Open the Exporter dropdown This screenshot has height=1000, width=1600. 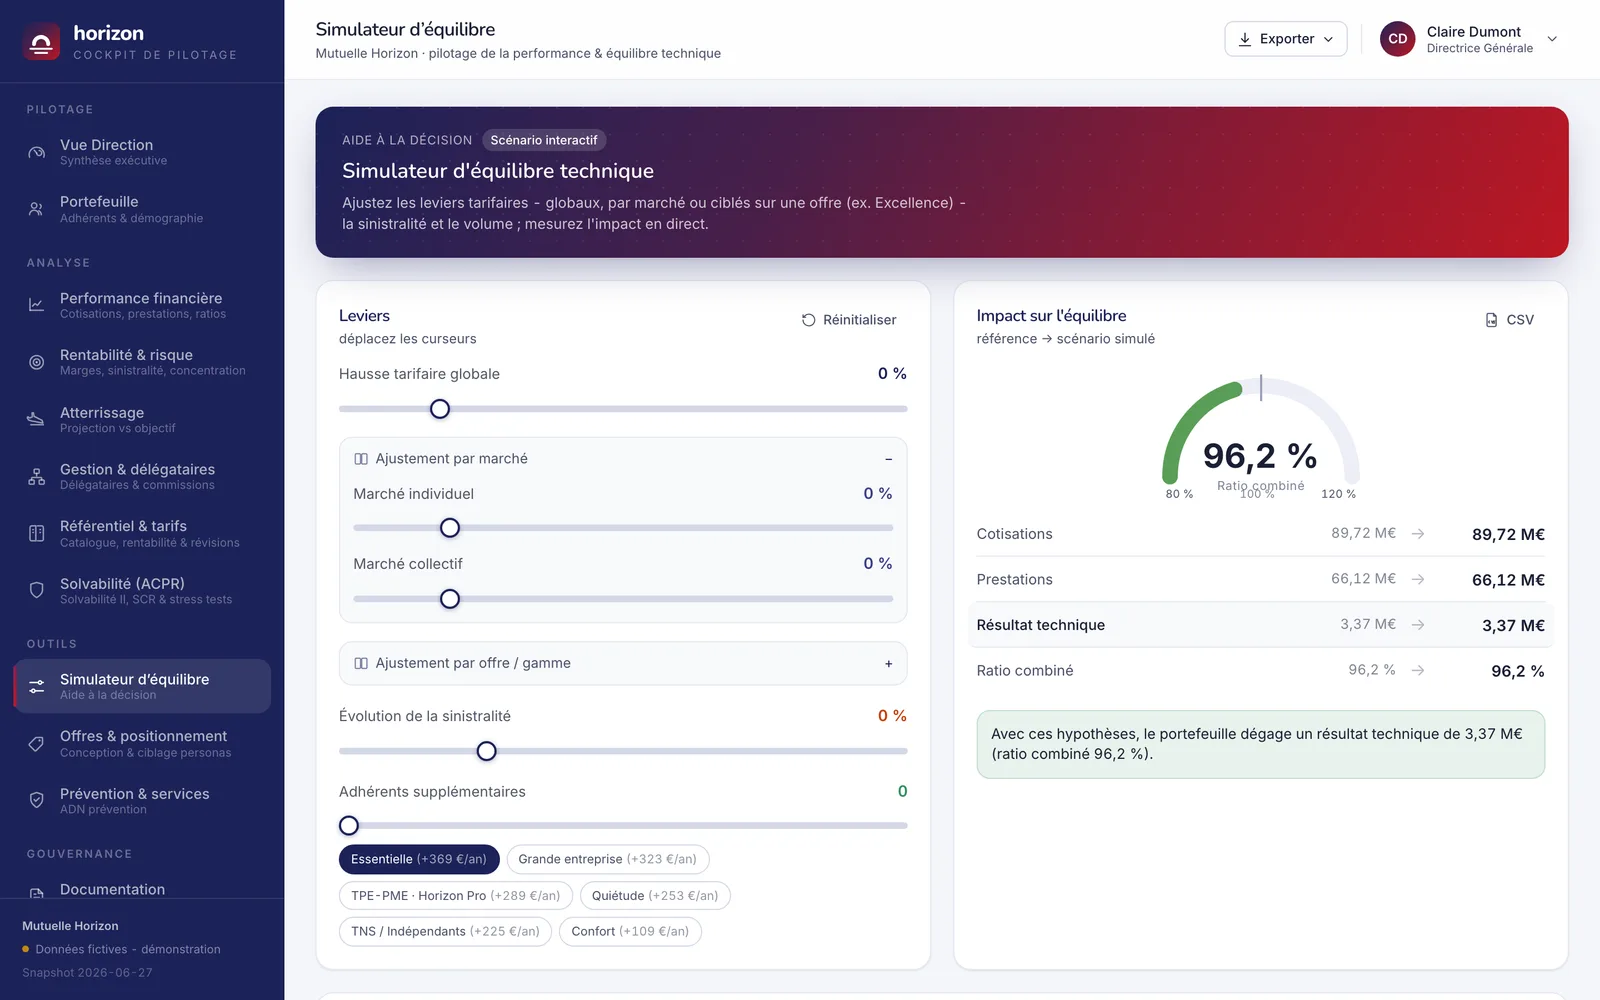tap(1285, 39)
